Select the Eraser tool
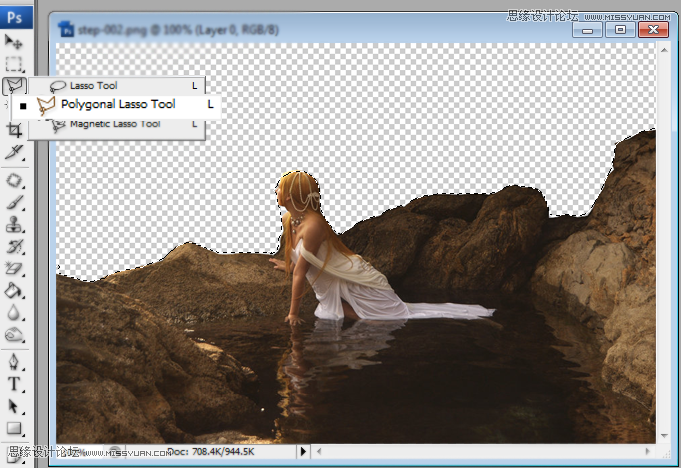681x468 pixels. (13, 268)
